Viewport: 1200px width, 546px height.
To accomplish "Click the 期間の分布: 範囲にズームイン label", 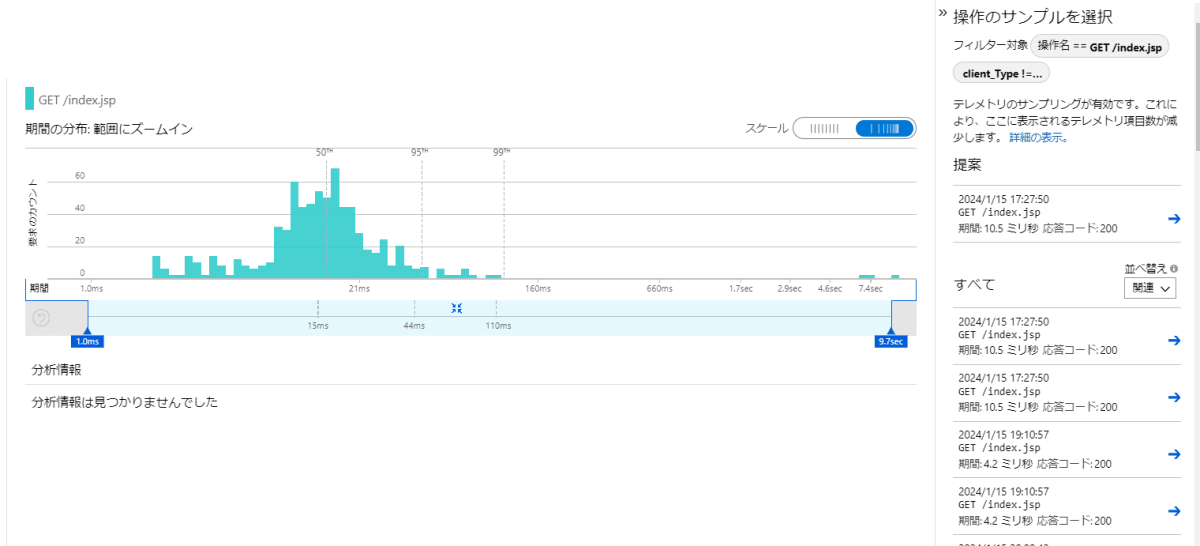I will point(109,129).
